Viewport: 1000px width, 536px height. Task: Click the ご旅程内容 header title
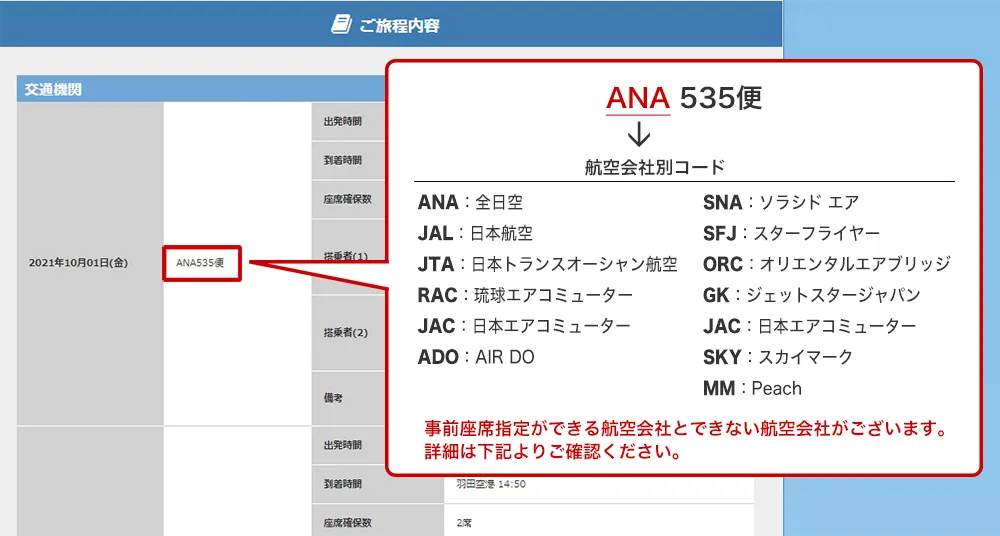point(400,26)
